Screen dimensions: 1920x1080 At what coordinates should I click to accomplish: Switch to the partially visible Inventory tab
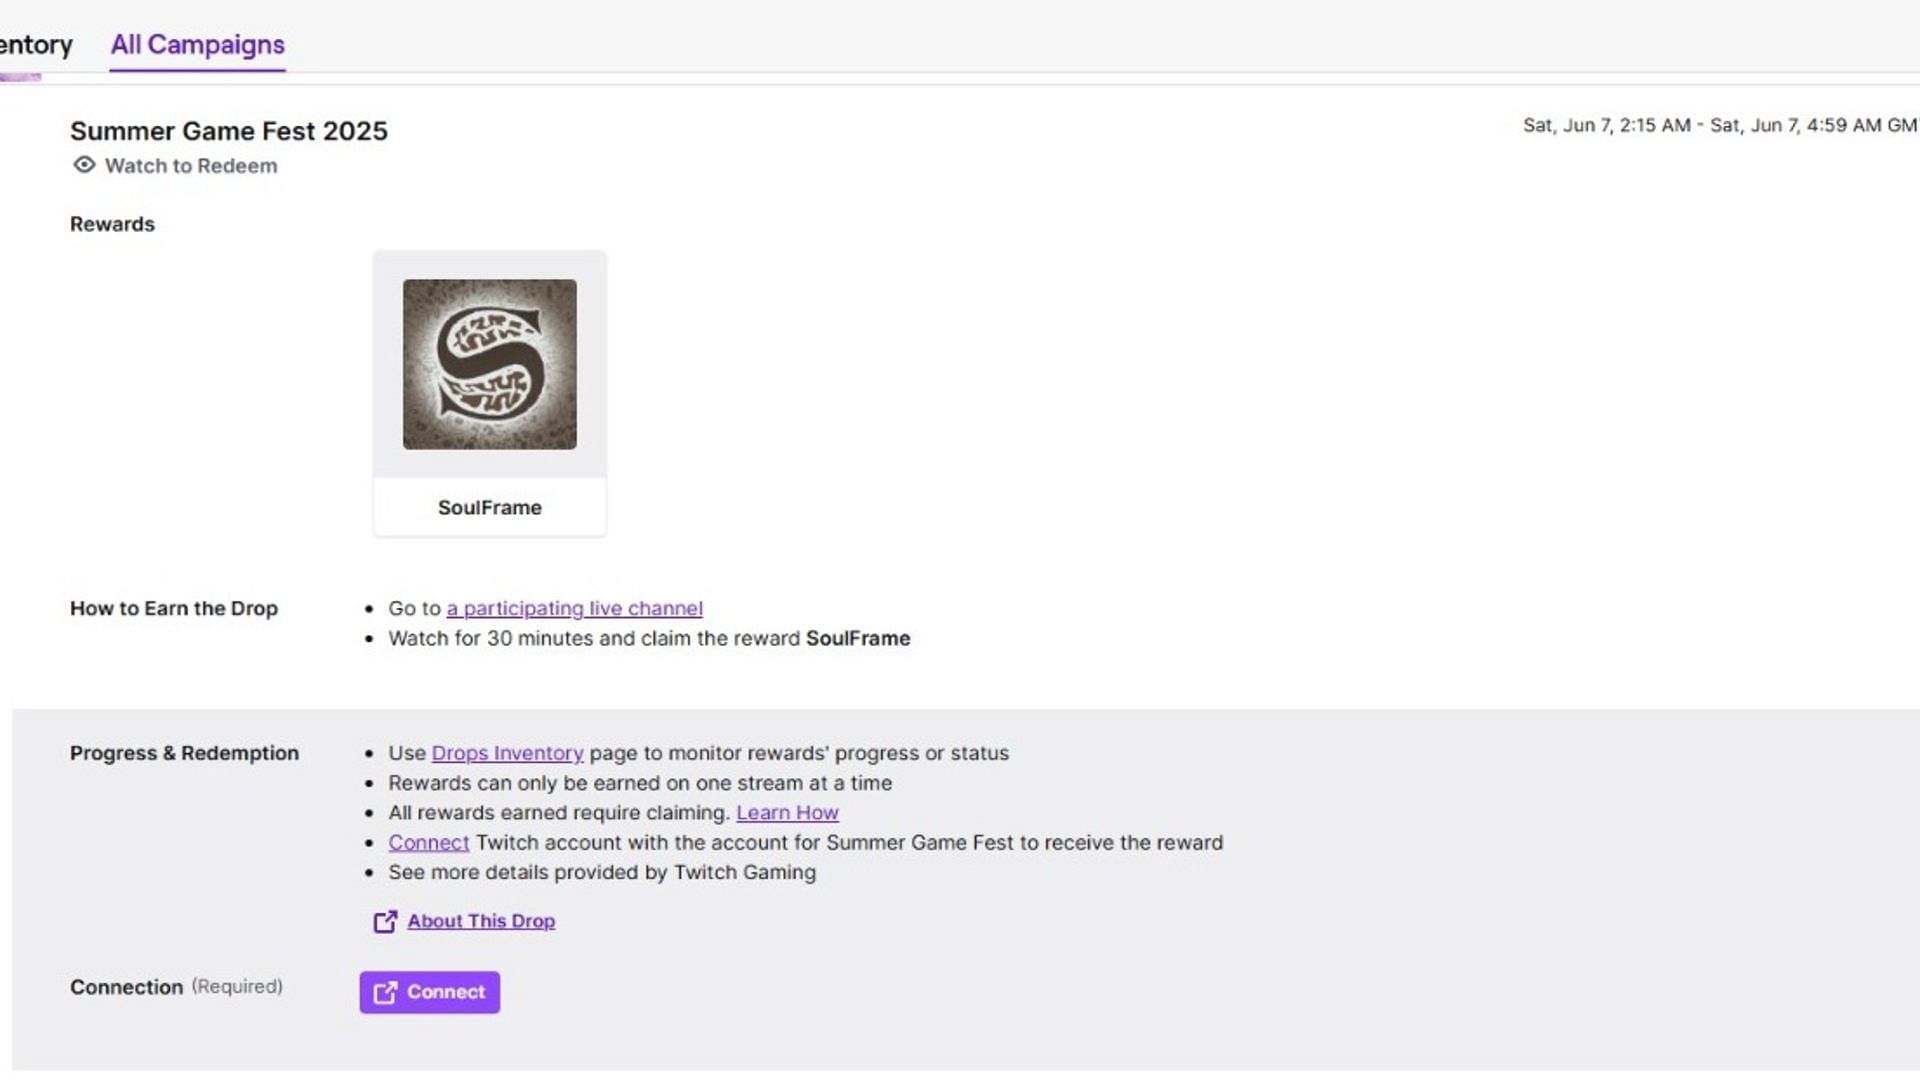tap(35, 45)
